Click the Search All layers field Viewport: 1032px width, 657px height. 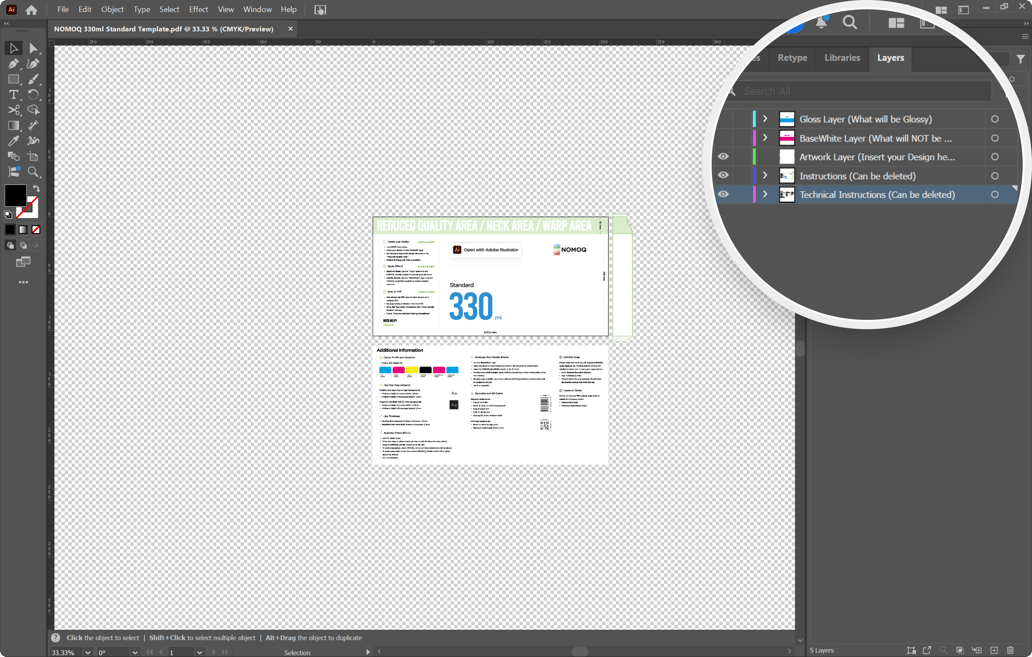(865, 91)
